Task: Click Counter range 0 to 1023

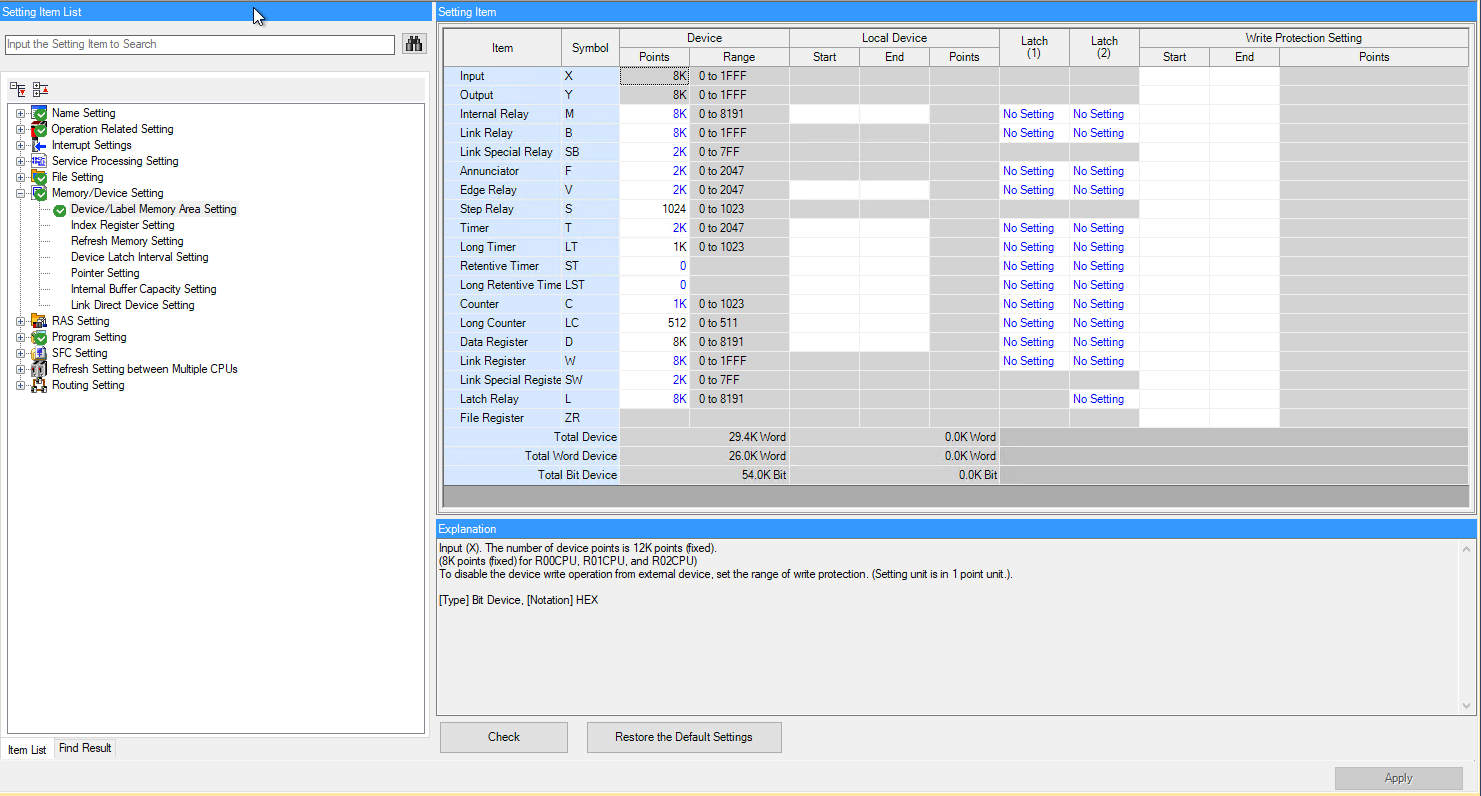Action: (739, 304)
